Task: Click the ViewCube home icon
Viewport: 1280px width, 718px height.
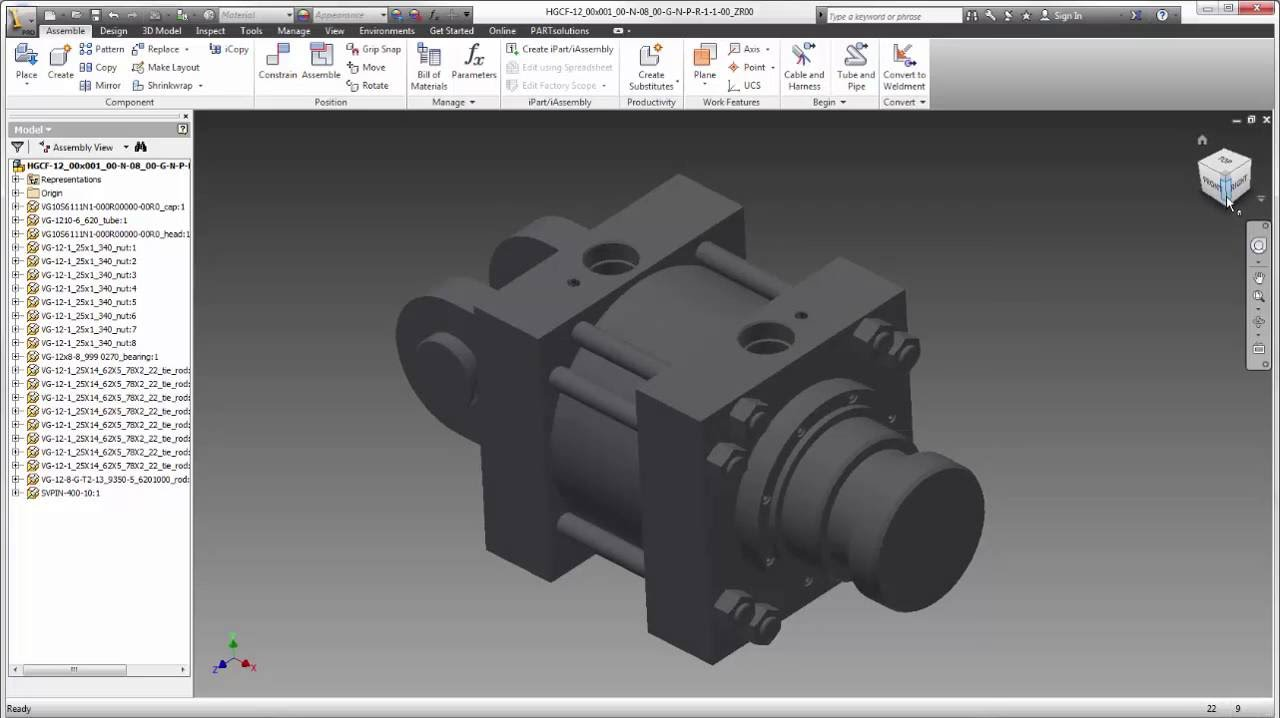Action: tap(1202, 139)
